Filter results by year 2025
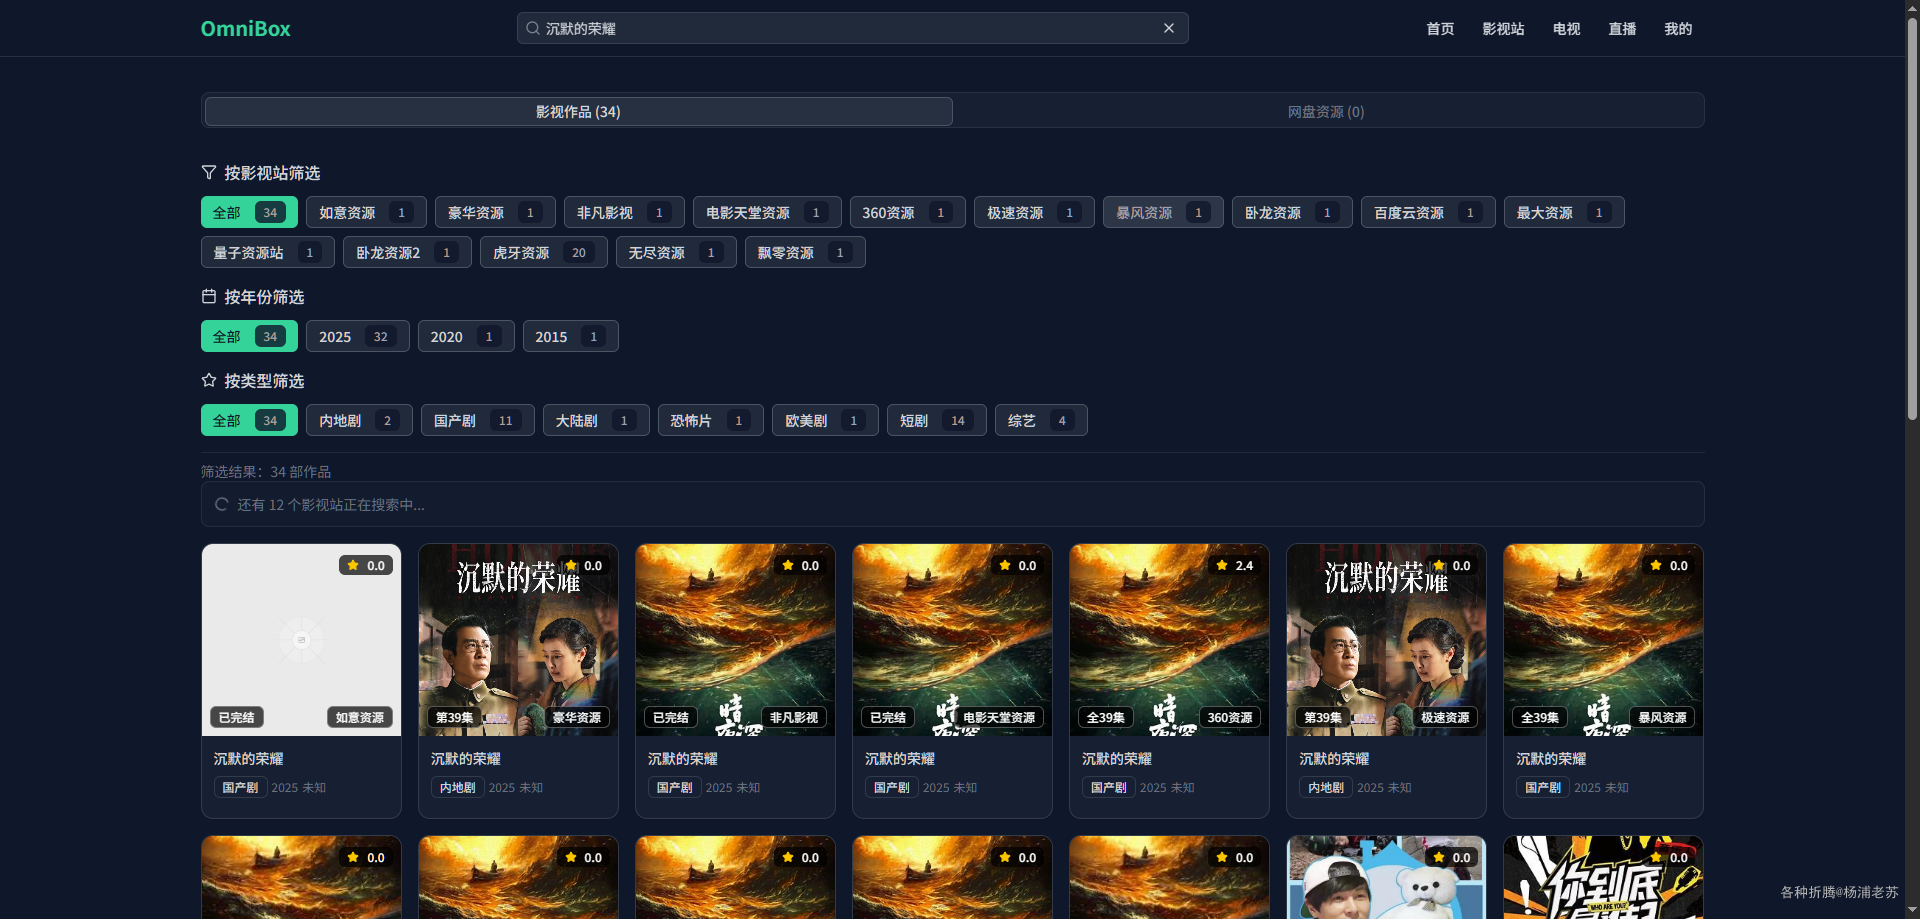Screen dimensions: 1920x919 coord(358,336)
